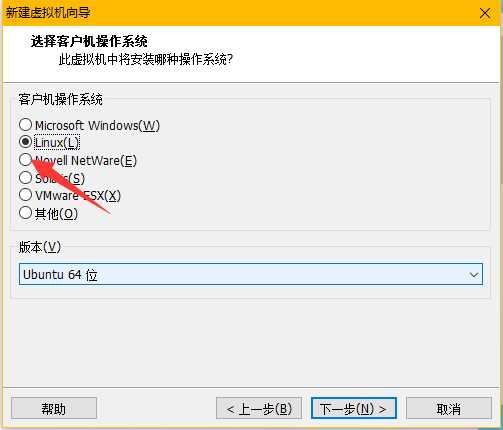
Task: Go back with the 上一步(B) button
Action: (x=259, y=408)
